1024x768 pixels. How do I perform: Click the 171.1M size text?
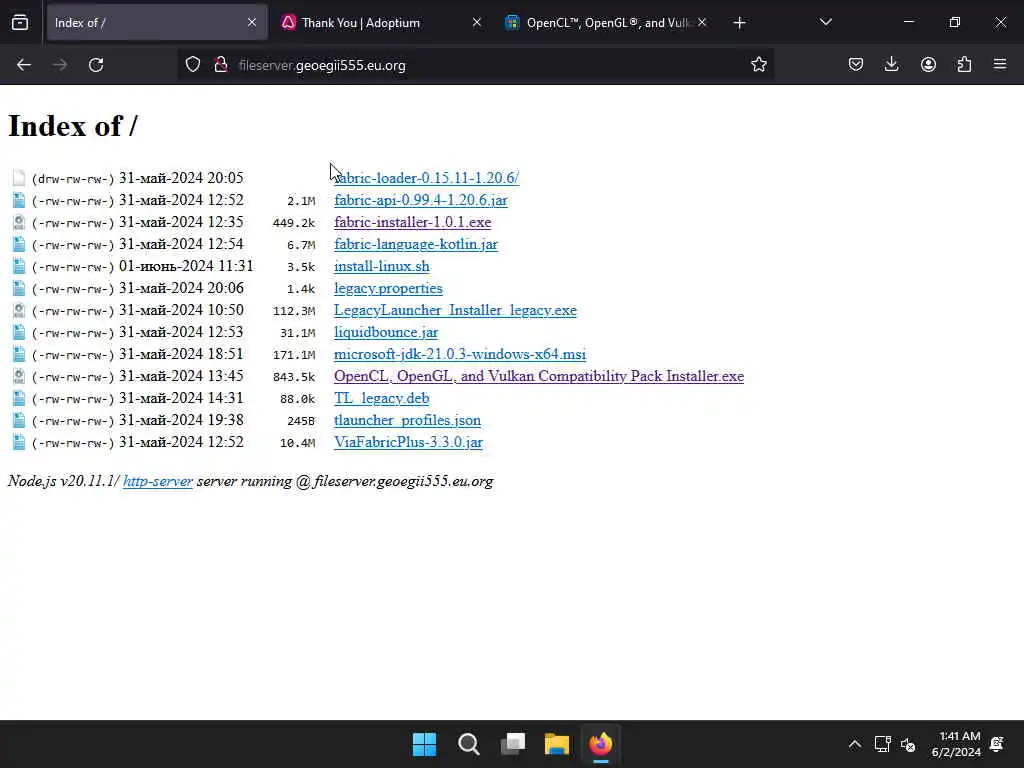294,355
